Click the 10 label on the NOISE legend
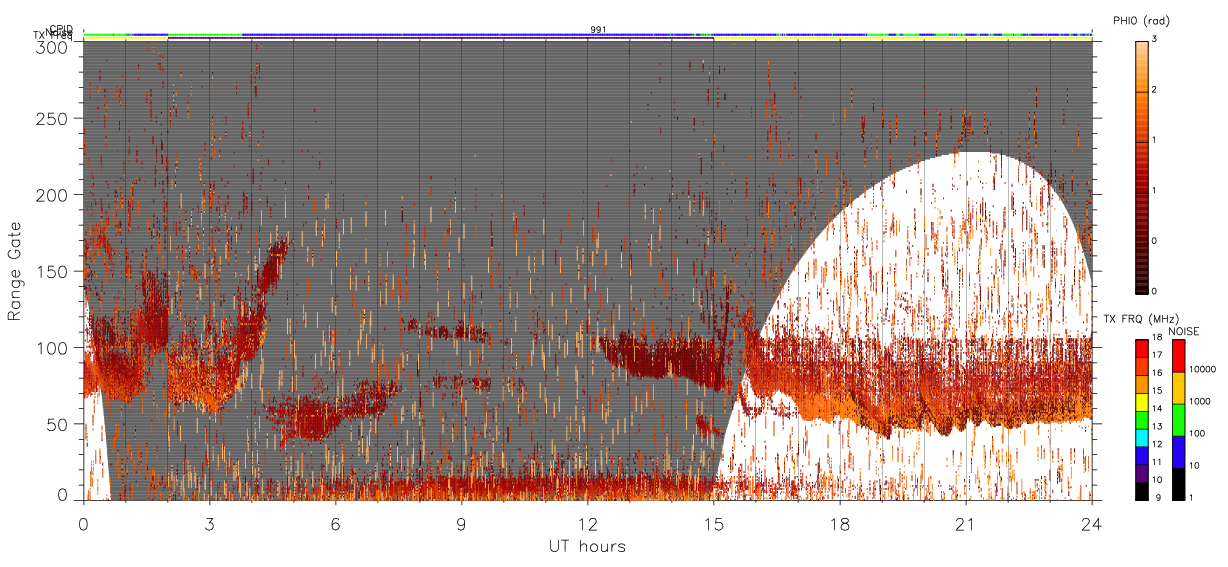The height and width of the screenshot is (567, 1228). point(1194,465)
